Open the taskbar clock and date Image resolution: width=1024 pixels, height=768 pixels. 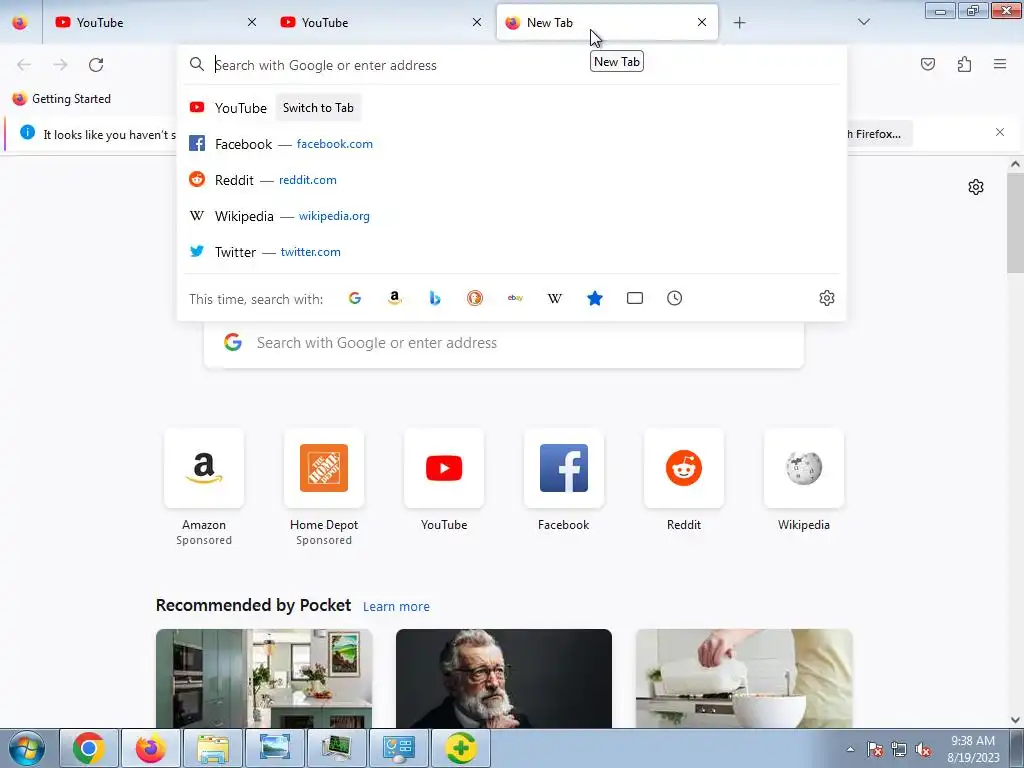pos(973,749)
